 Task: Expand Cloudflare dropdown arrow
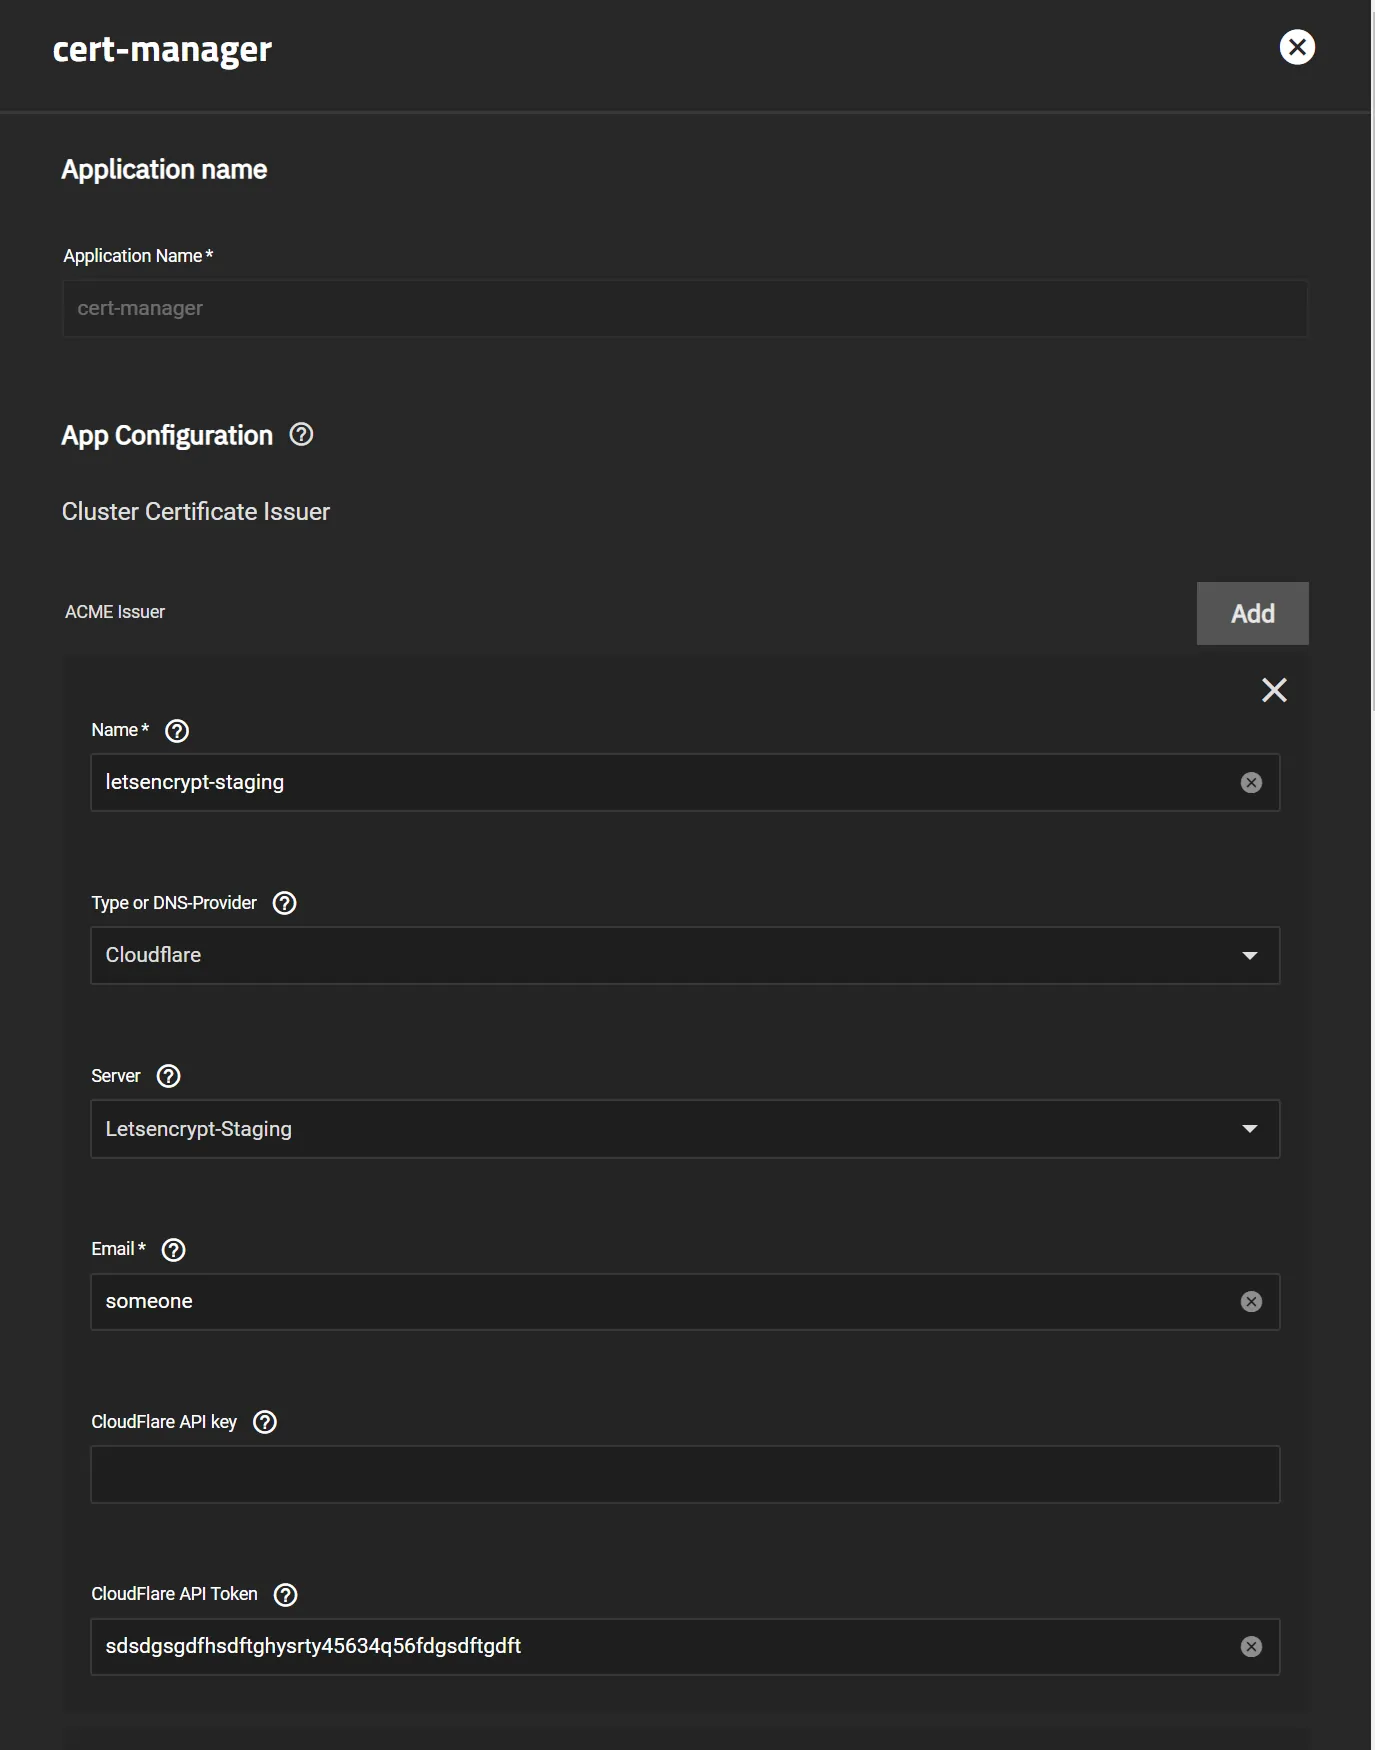(x=1249, y=956)
